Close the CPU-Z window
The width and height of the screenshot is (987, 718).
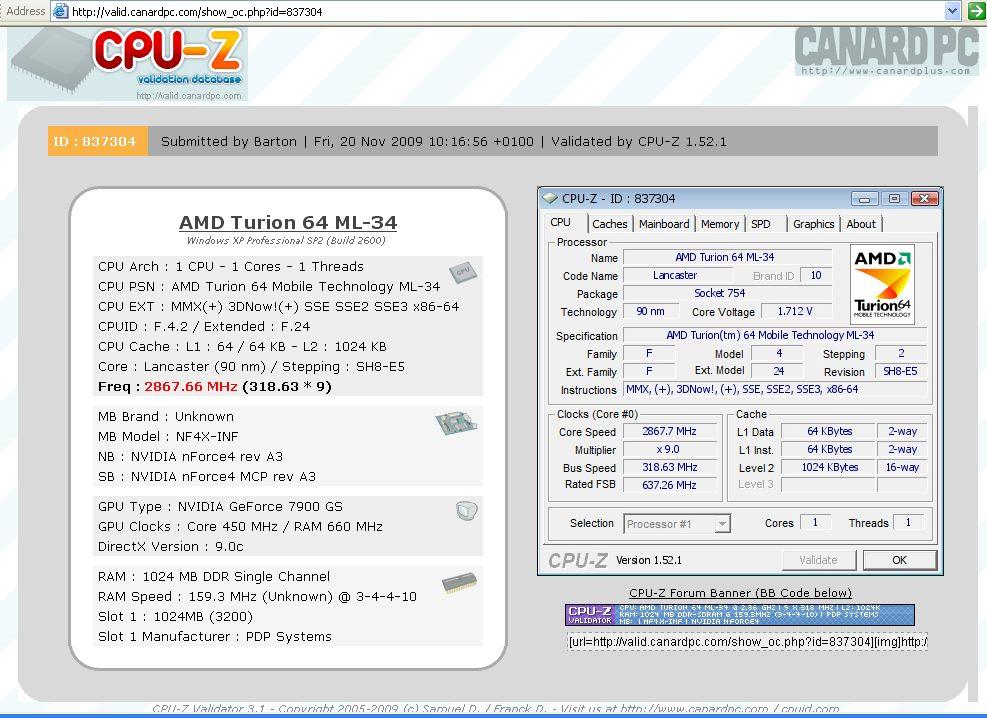click(924, 199)
